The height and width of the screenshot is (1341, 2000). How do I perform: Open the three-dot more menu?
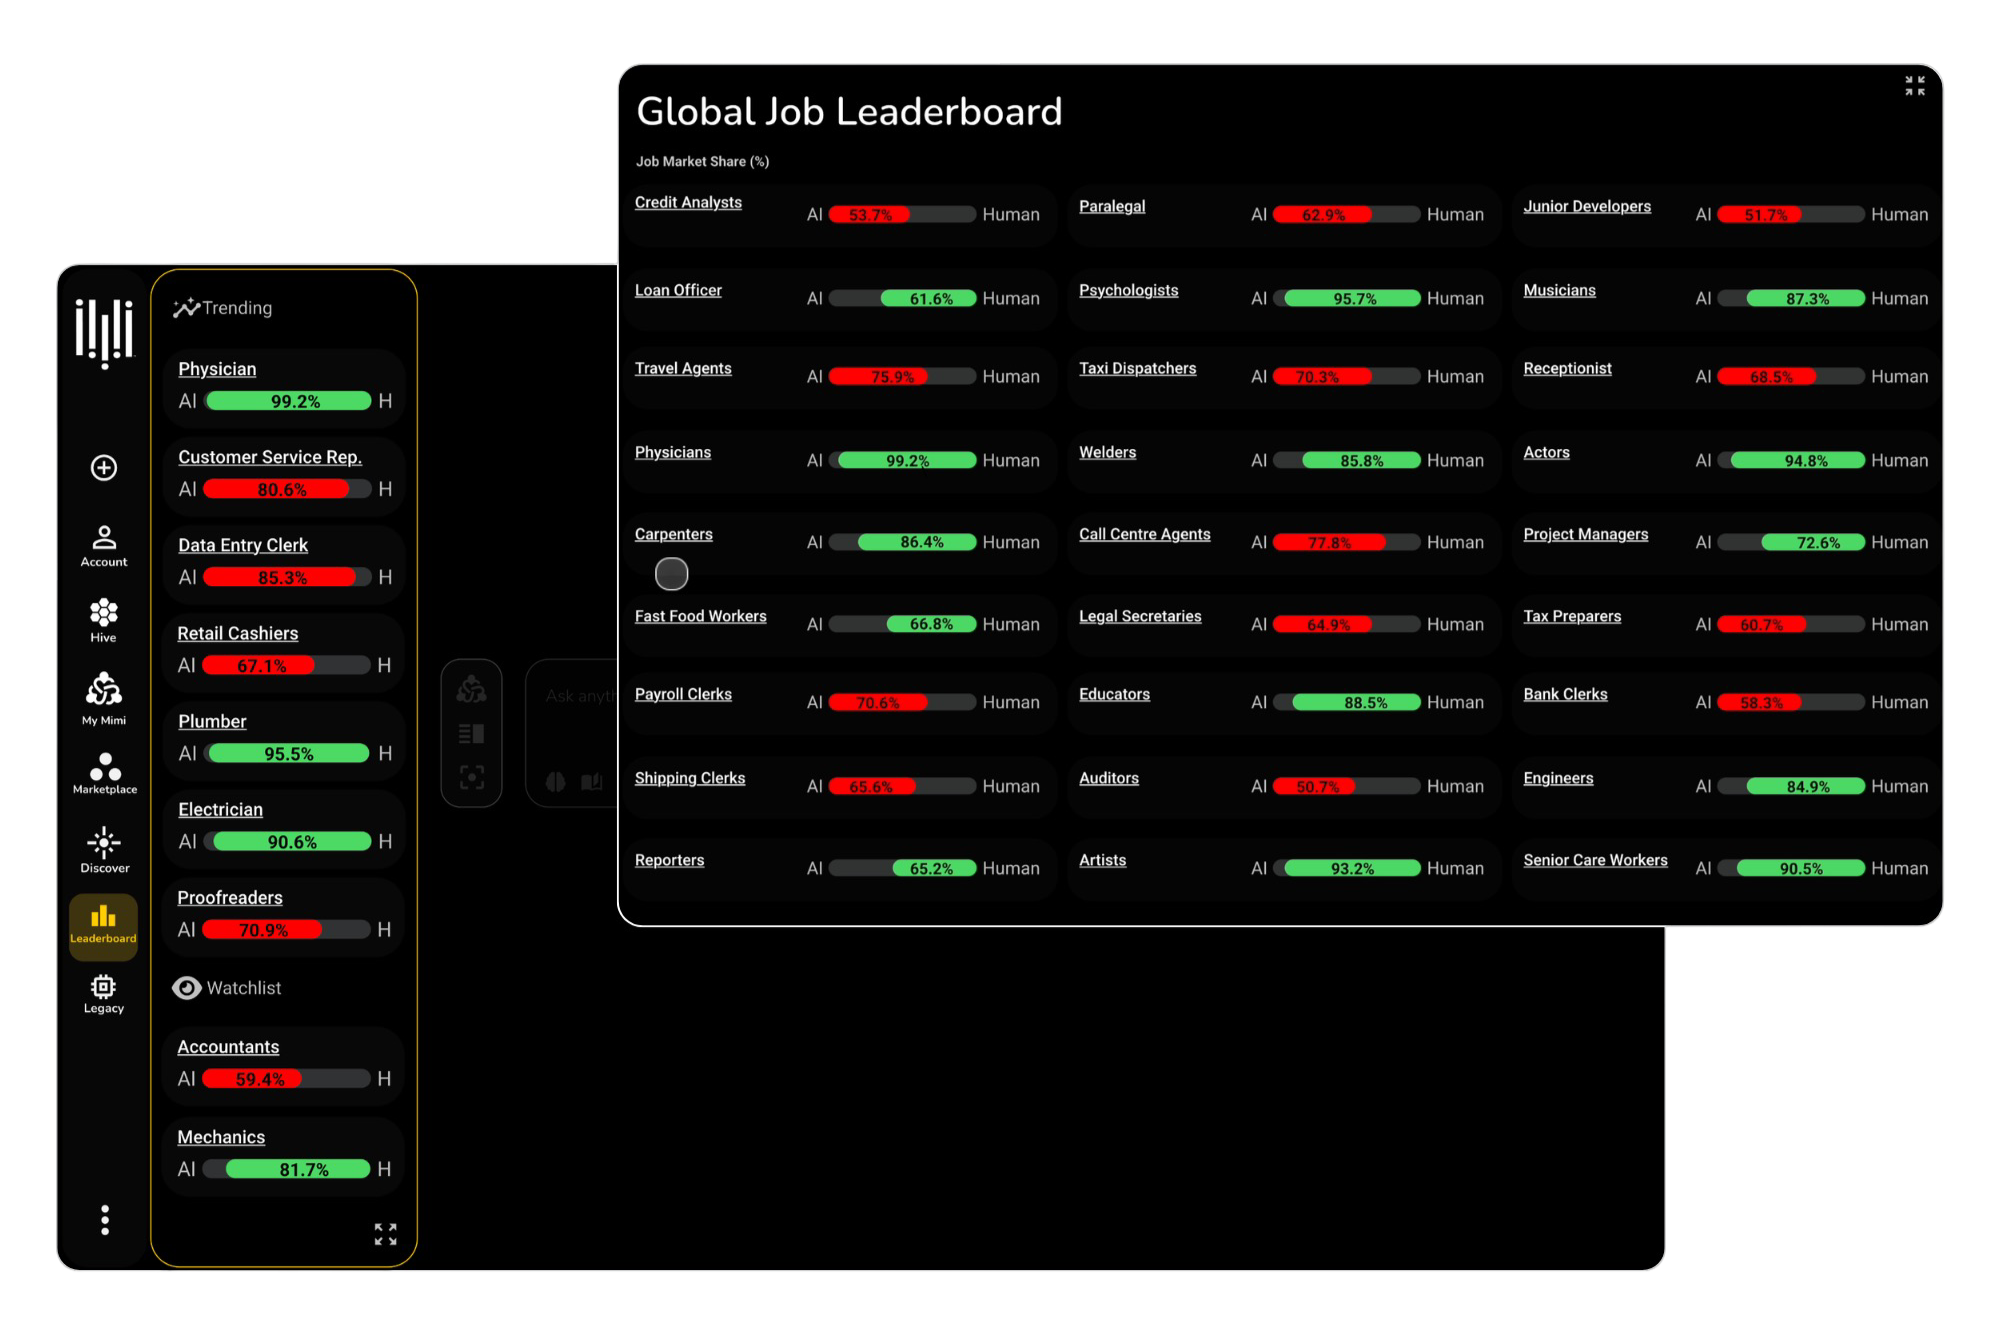click(x=104, y=1220)
